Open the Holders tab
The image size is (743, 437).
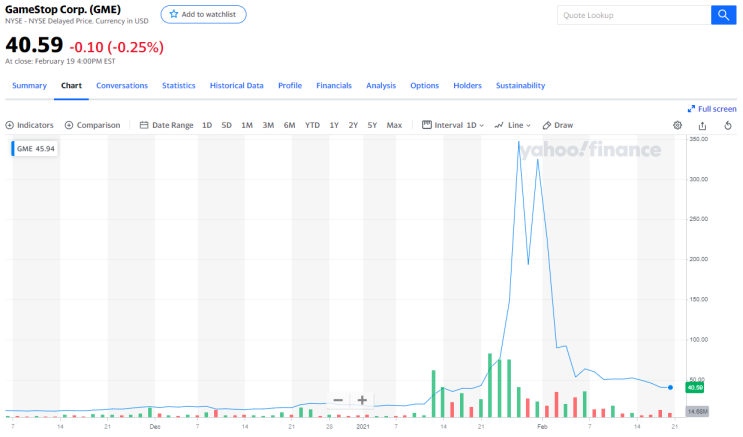pos(467,86)
